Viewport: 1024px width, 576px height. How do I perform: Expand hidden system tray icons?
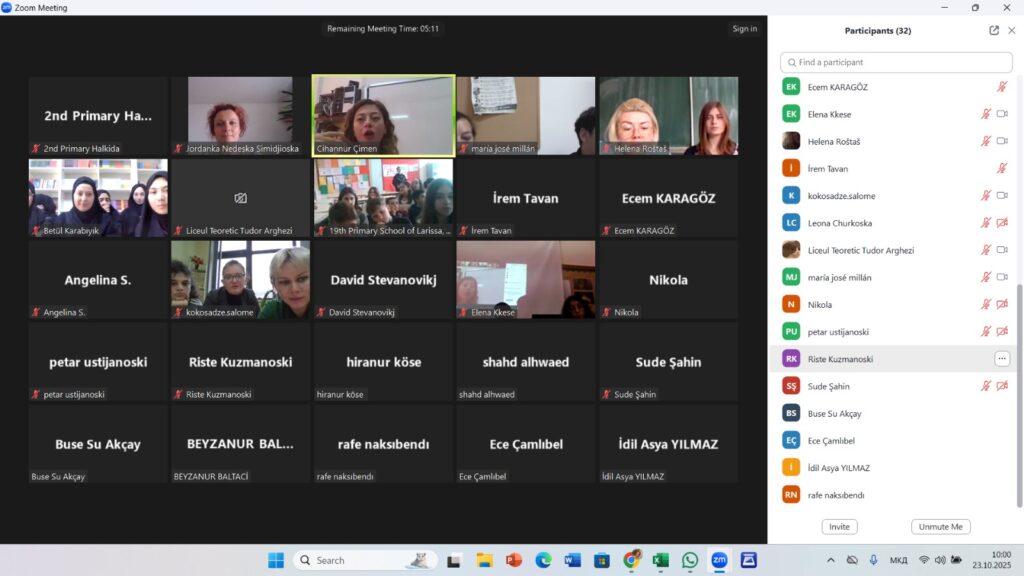(830, 560)
